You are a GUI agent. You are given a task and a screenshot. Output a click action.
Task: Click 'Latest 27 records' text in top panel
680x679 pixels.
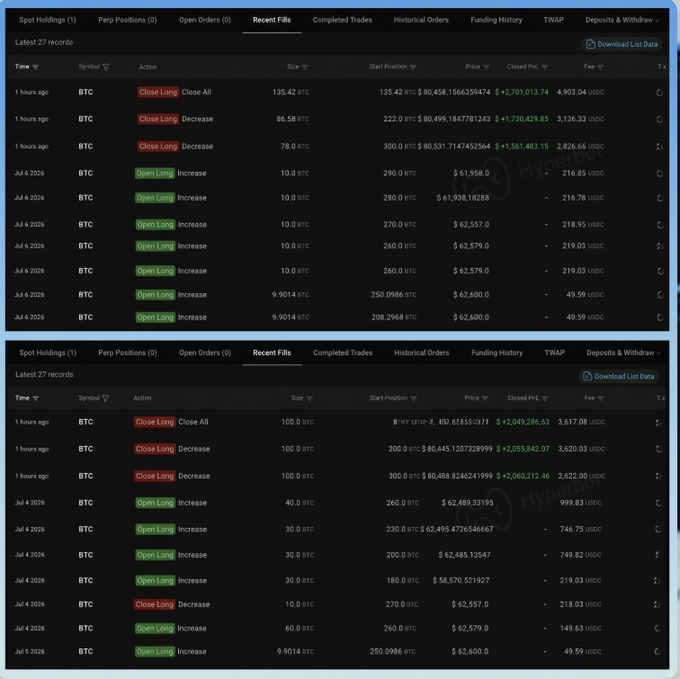(x=44, y=42)
